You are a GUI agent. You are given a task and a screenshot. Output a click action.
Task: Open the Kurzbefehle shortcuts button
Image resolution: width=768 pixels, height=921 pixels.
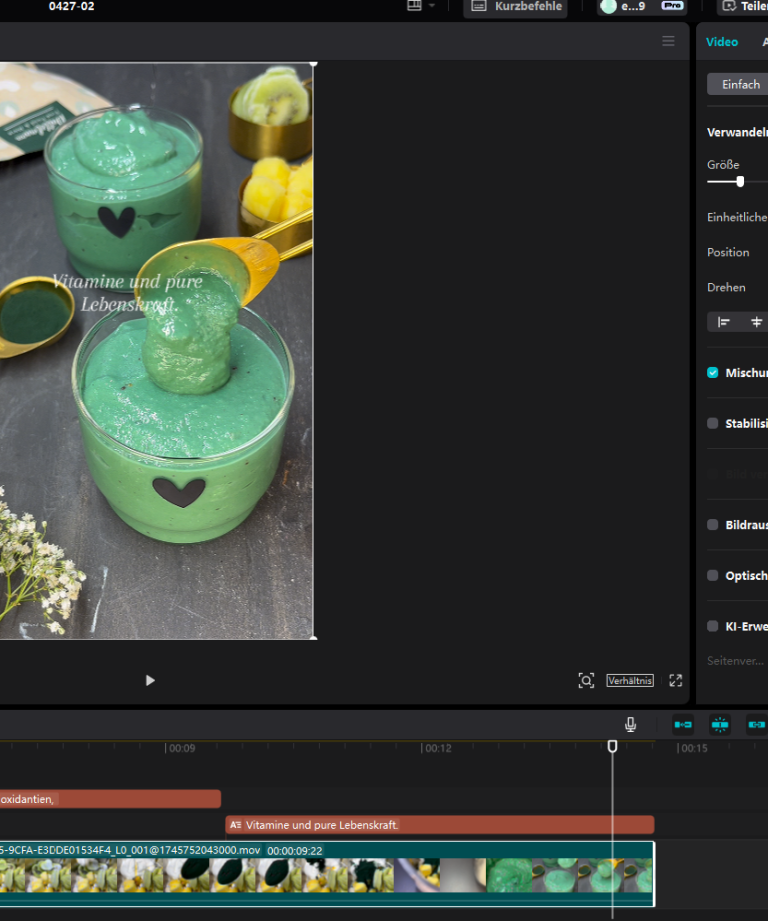point(516,6)
